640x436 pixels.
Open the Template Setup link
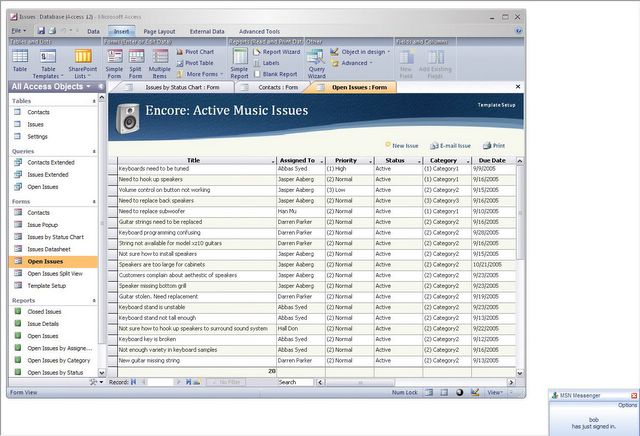pos(496,105)
